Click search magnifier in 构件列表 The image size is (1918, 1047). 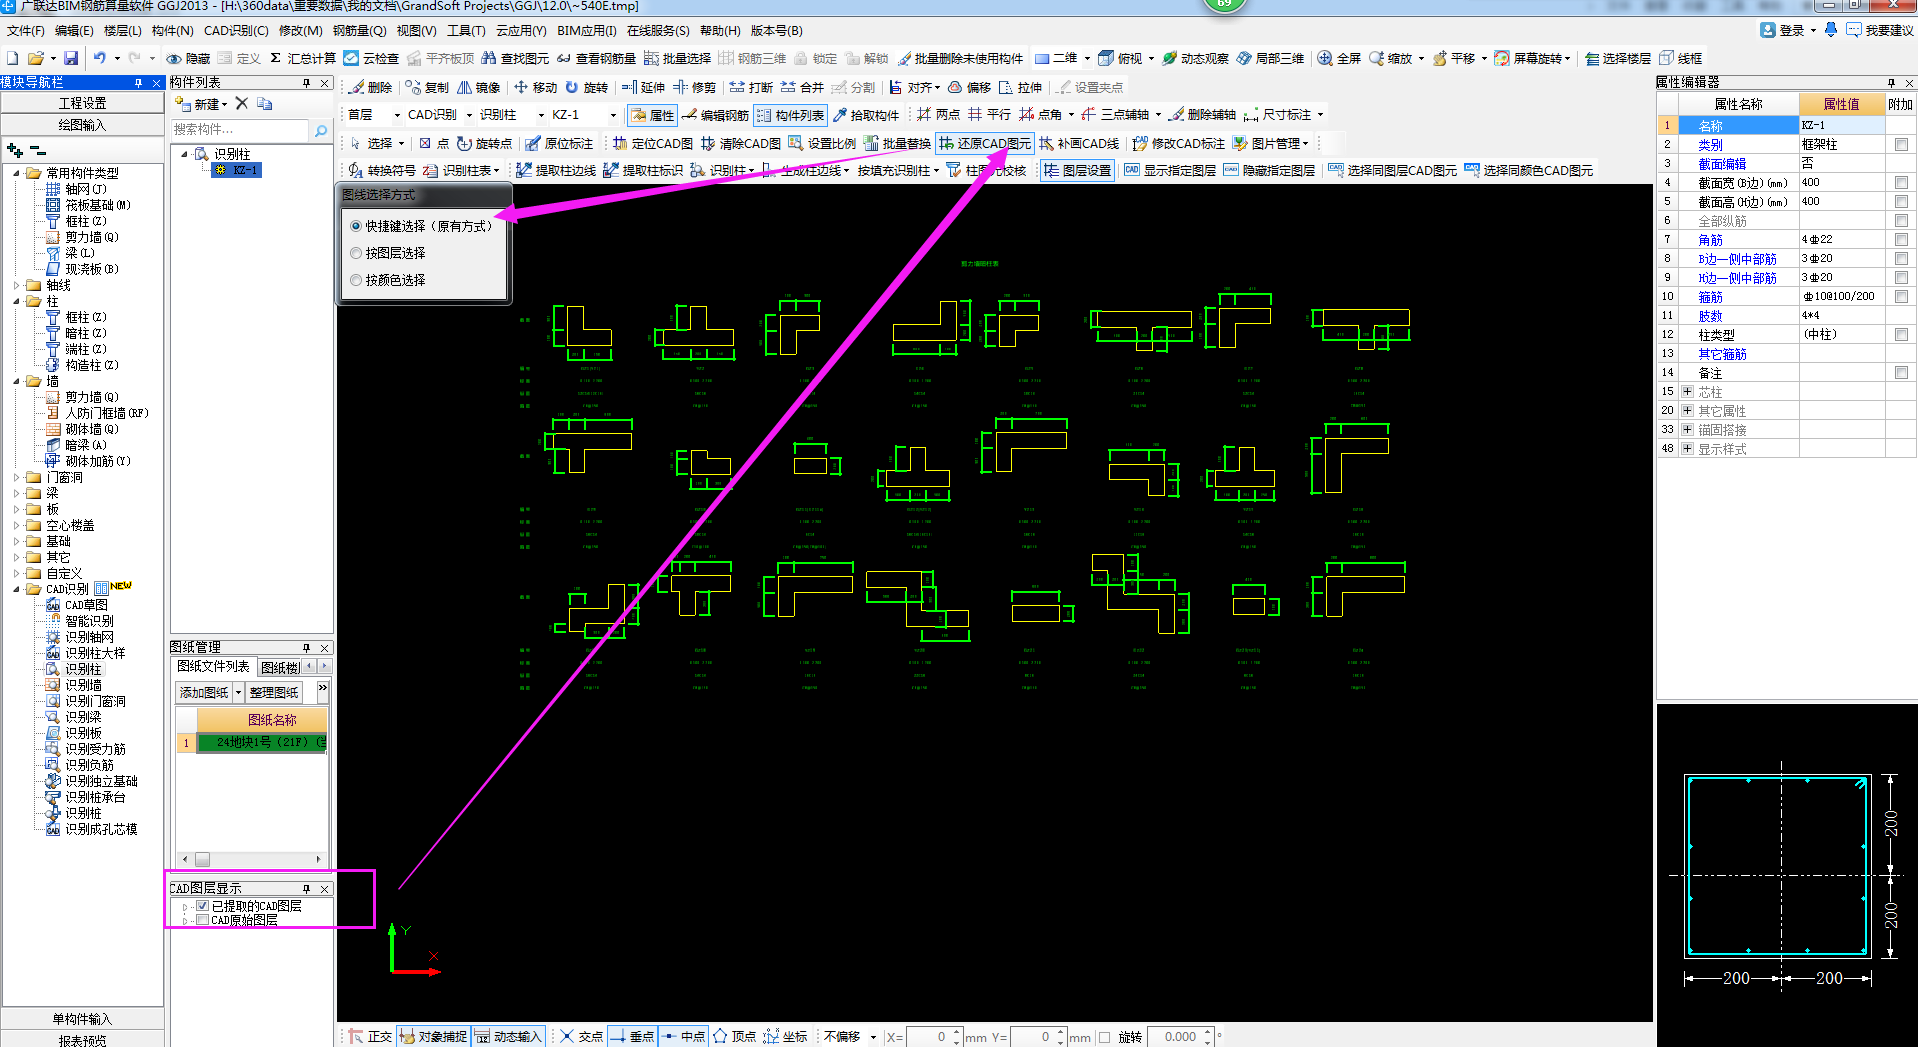pos(320,130)
